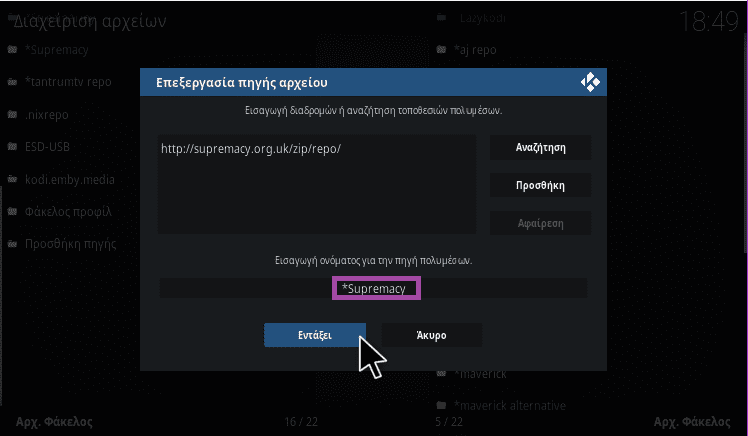Click drive icon beside ESD-USB
Viewport: 748px width, 436px height.
12,146
